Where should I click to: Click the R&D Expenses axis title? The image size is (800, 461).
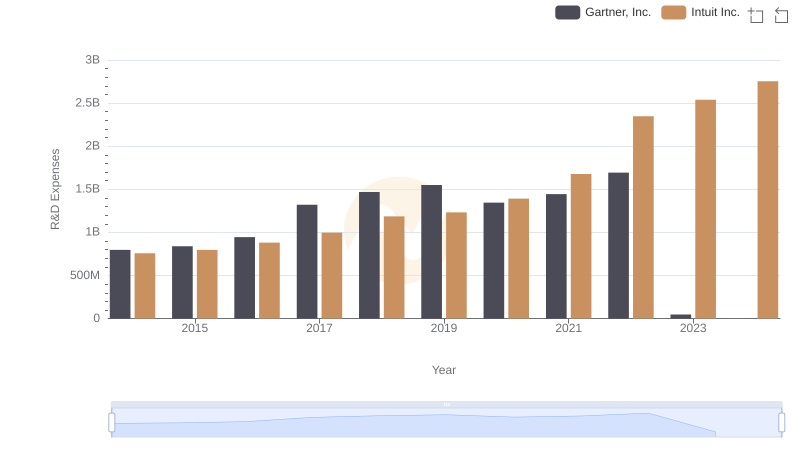click(56, 189)
